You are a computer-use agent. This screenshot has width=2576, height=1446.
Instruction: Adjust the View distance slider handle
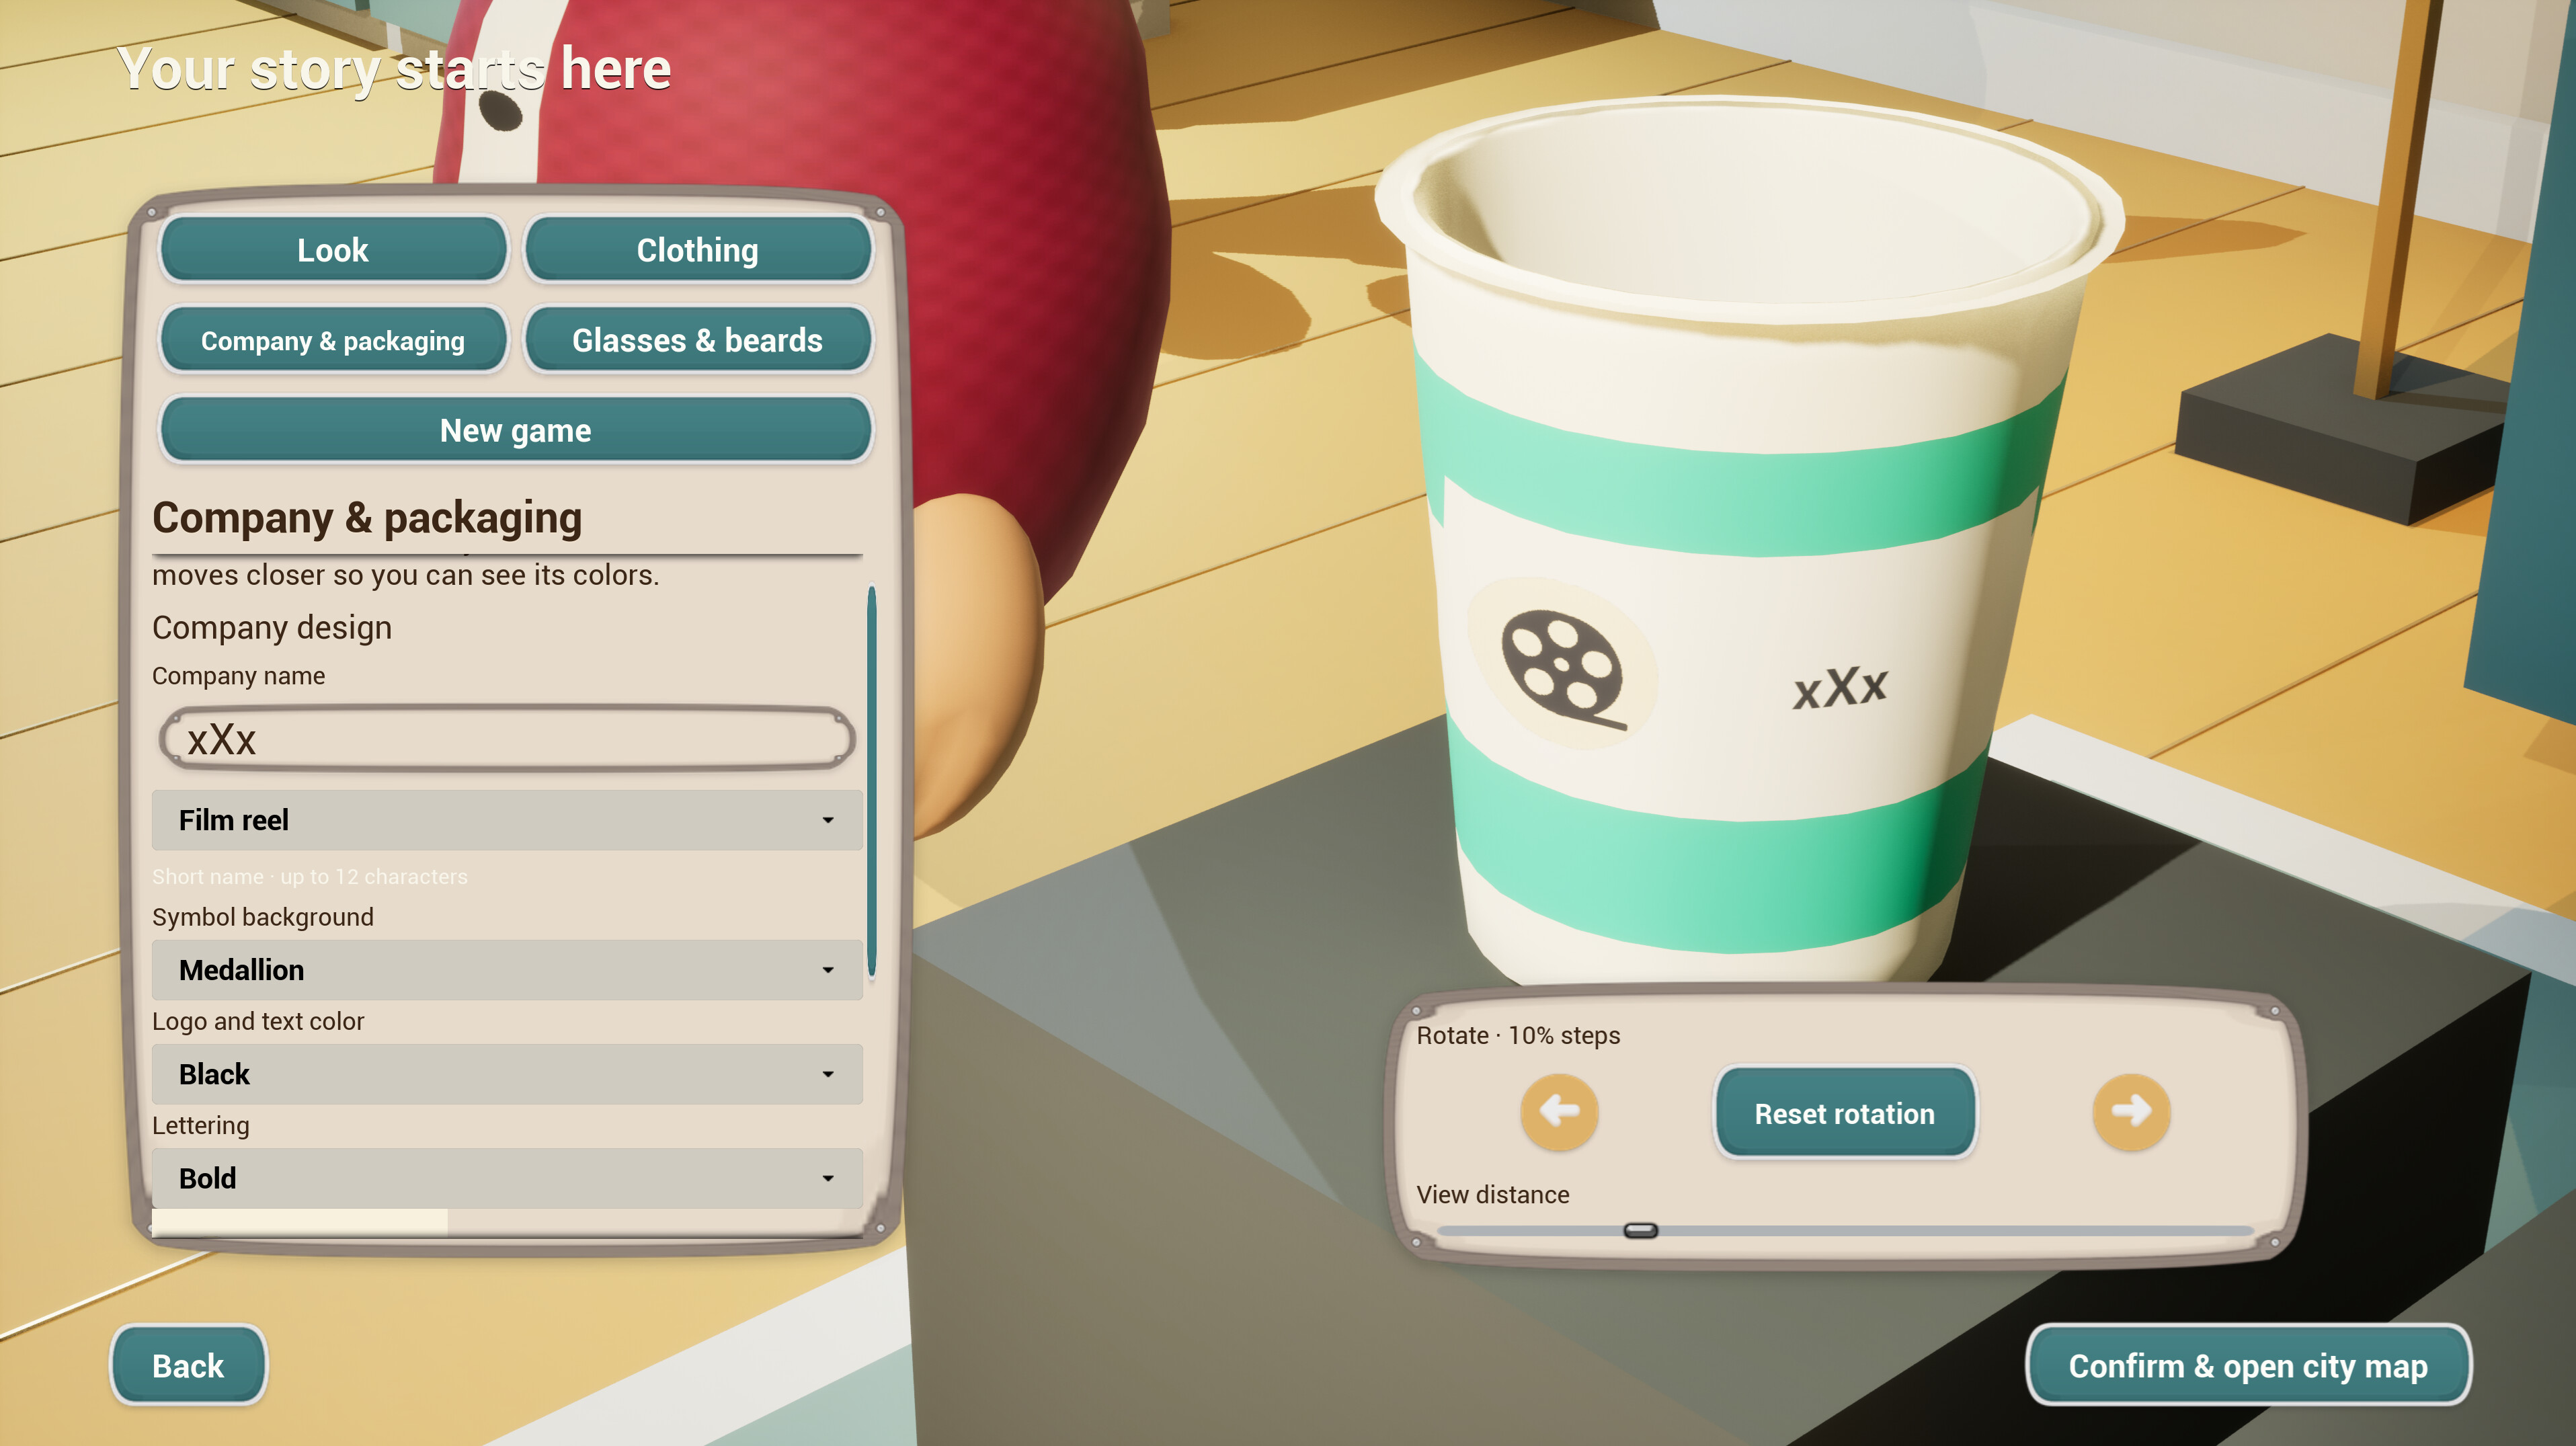[1641, 1230]
